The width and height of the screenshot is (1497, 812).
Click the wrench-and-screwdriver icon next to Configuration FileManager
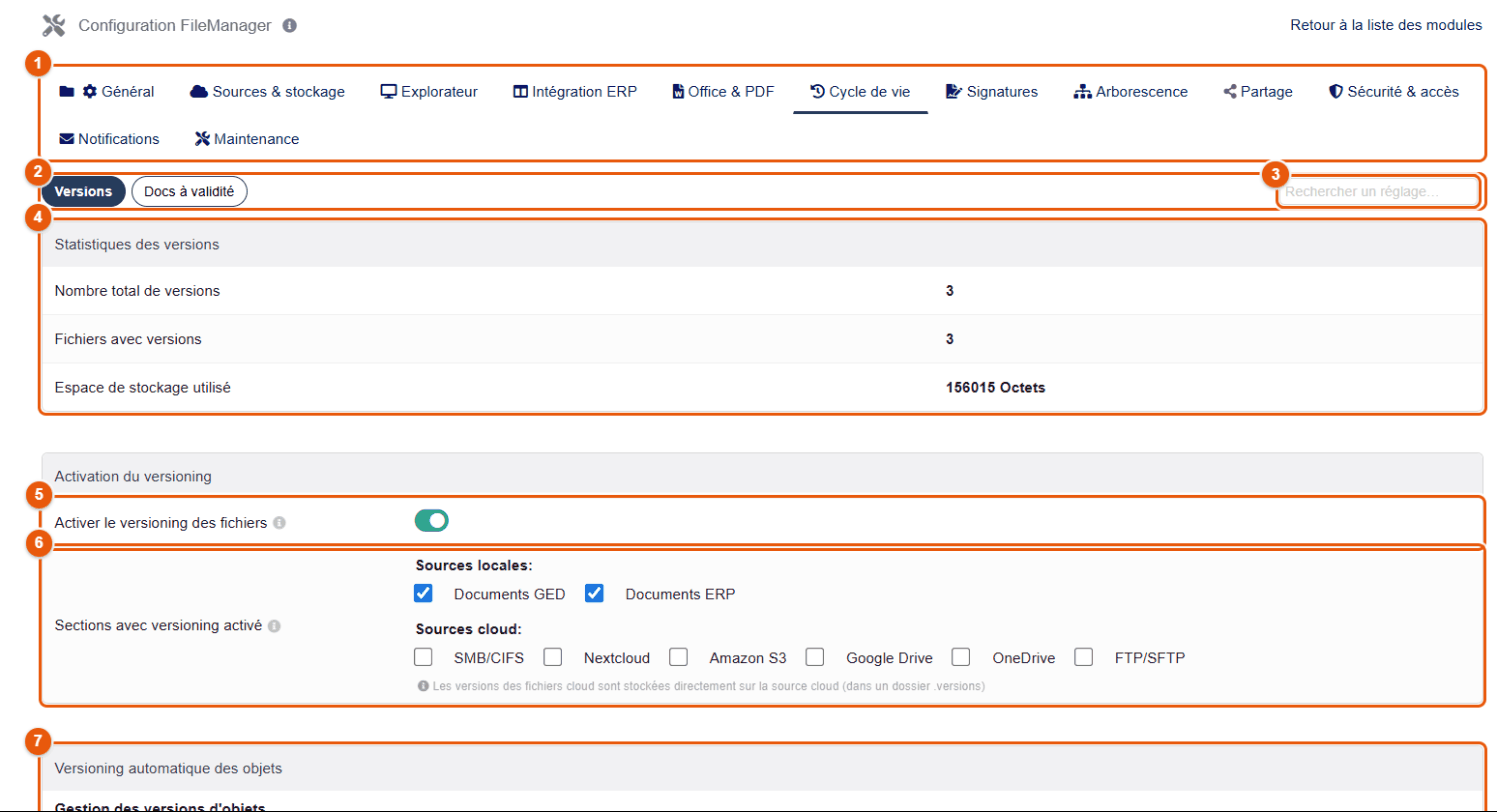tap(54, 25)
